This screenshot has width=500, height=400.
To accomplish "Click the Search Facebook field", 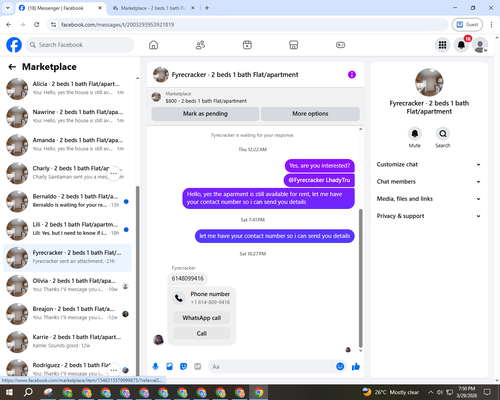I will [x=80, y=45].
